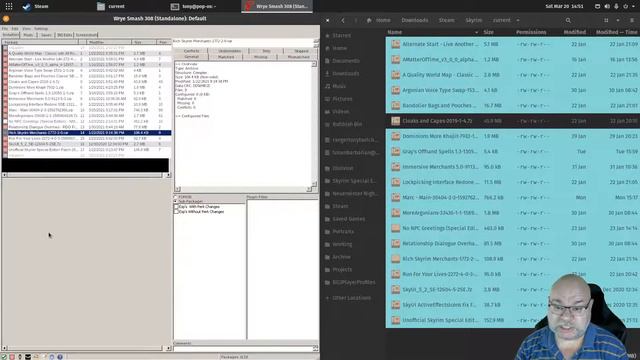Image resolution: width=640 pixels, height=360 pixels.
Task: Open the clock in the top panel
Action: (564, 6)
